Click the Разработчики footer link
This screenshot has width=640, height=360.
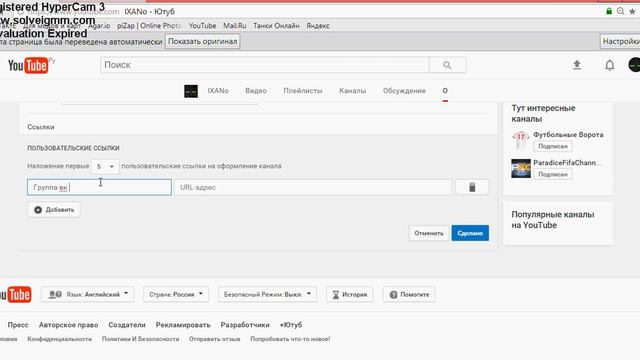click(x=245, y=325)
